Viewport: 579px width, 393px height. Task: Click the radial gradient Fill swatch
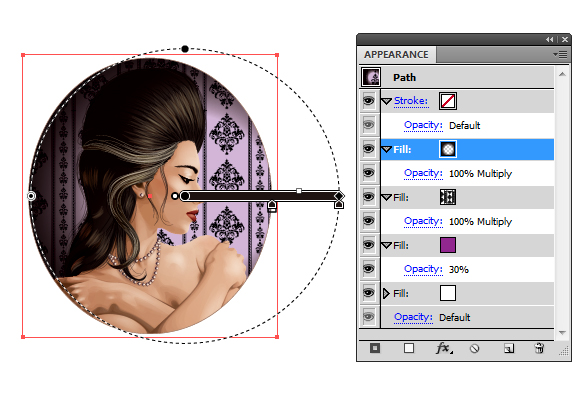[448, 149]
